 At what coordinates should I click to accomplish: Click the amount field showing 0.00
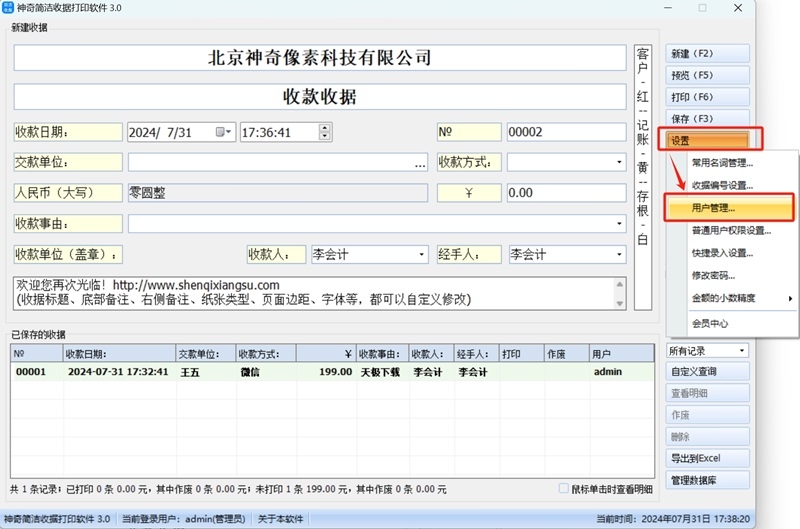[x=566, y=193]
